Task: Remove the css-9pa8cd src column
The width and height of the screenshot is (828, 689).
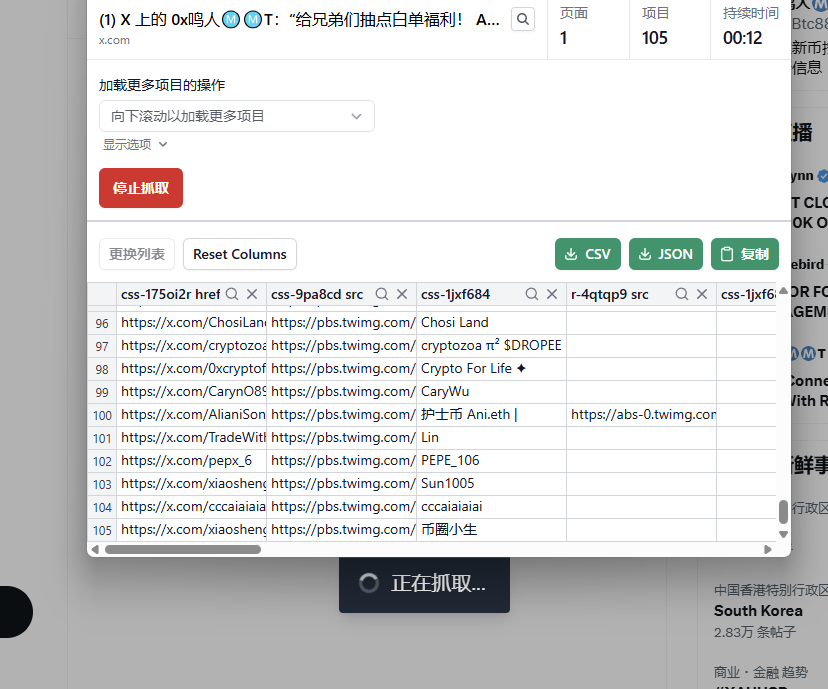Action: click(402, 294)
